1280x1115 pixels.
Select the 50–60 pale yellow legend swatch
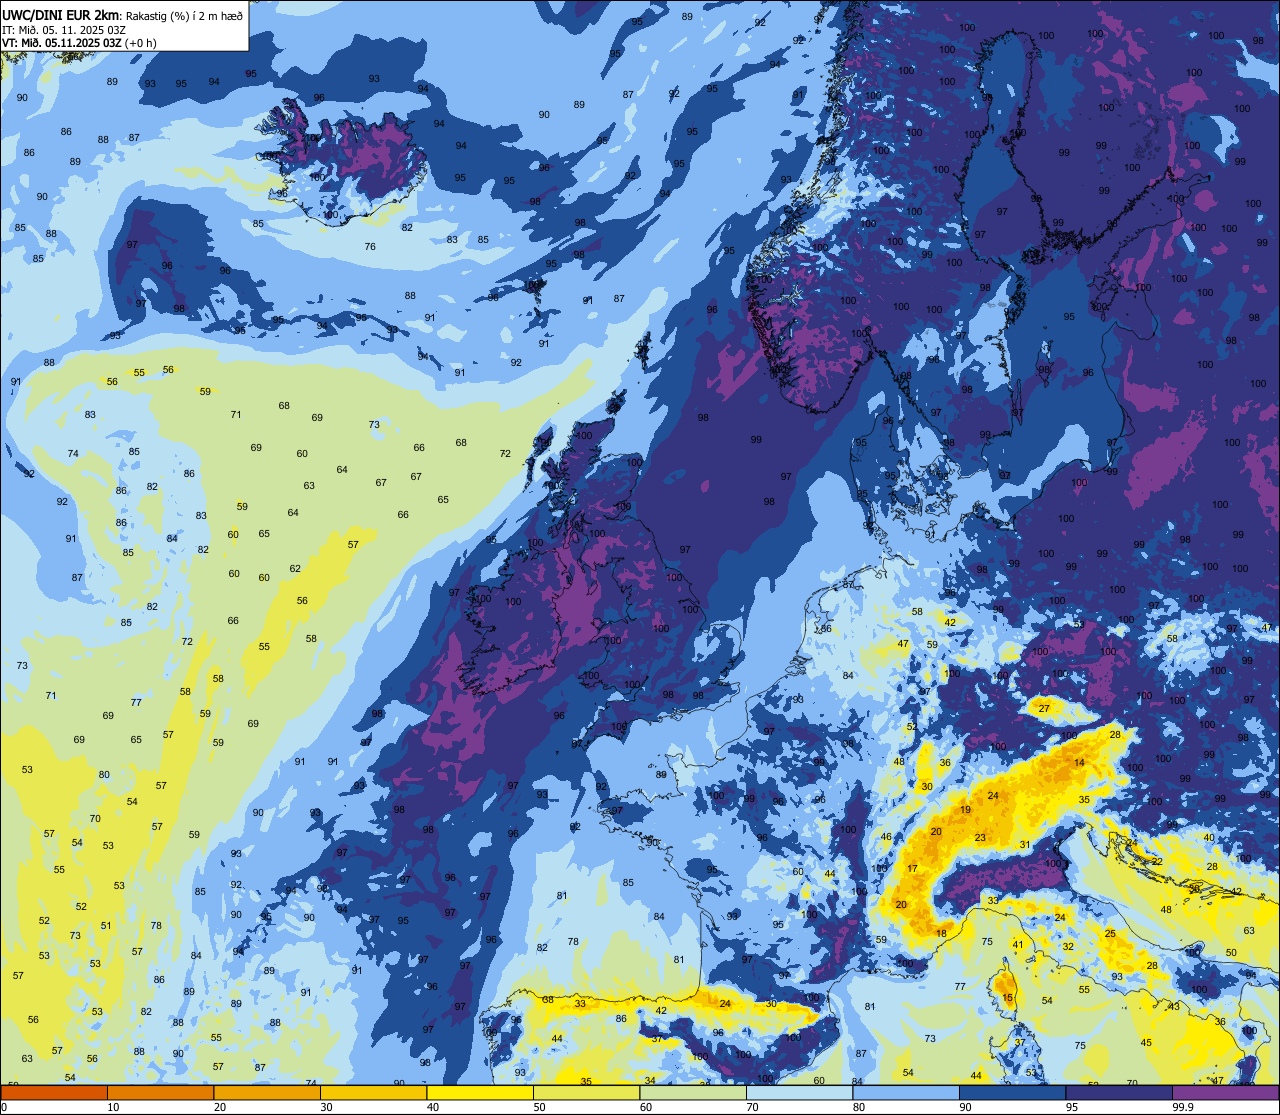pos(587,1092)
